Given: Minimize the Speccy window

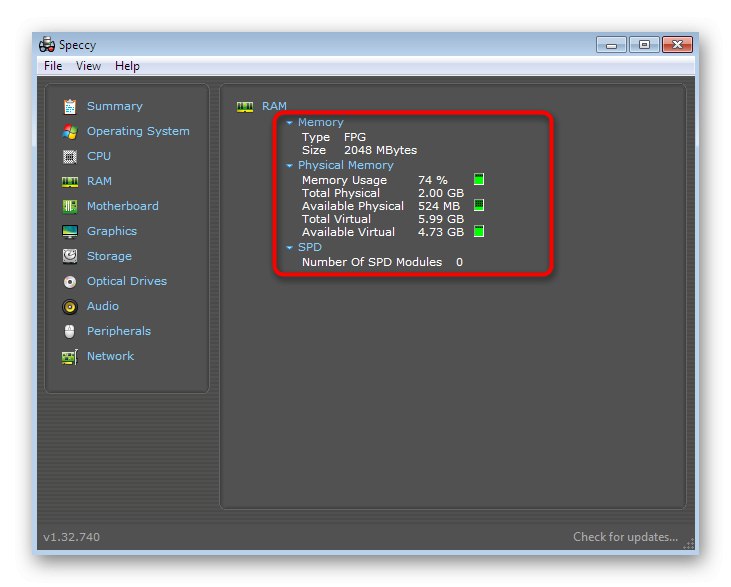Looking at the screenshot, I should pos(611,45).
